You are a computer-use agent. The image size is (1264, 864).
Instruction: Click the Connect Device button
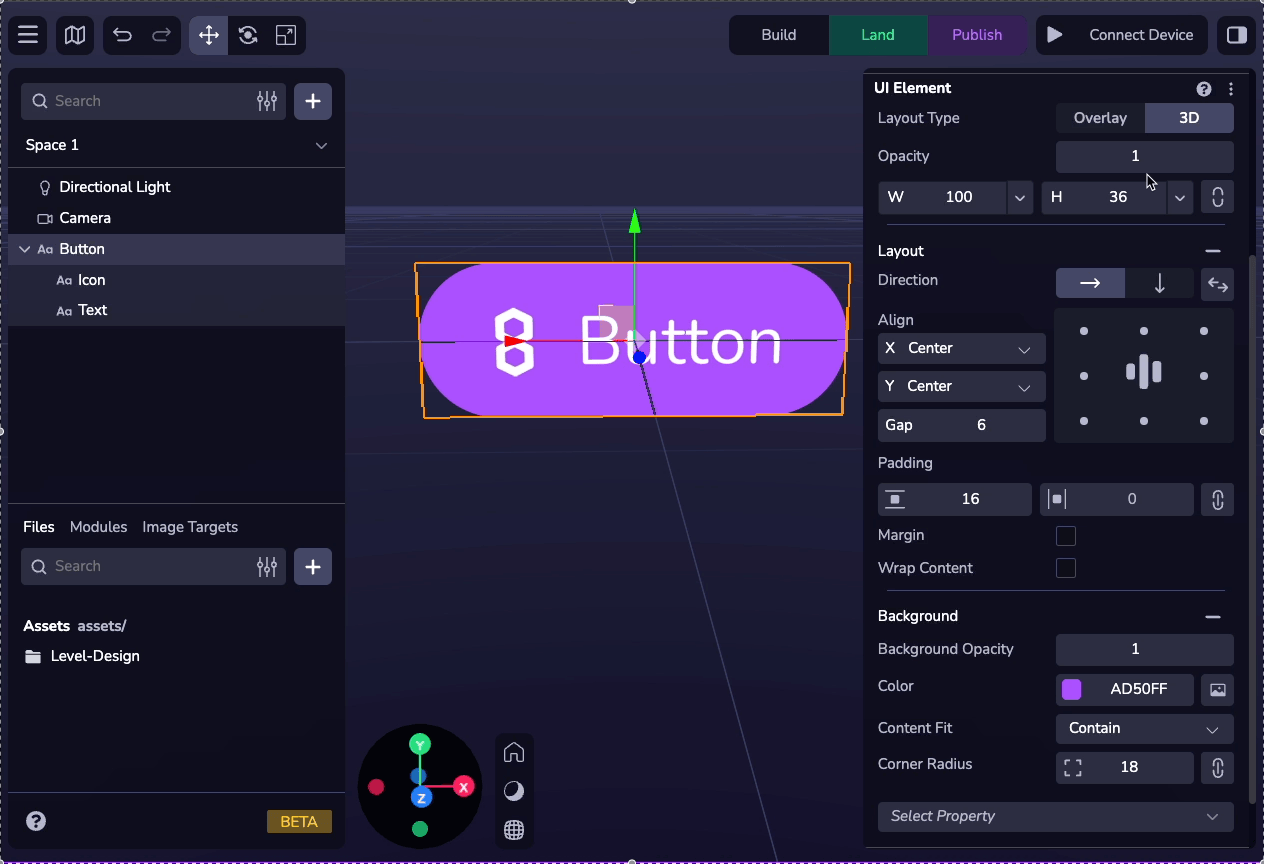(x=1120, y=34)
